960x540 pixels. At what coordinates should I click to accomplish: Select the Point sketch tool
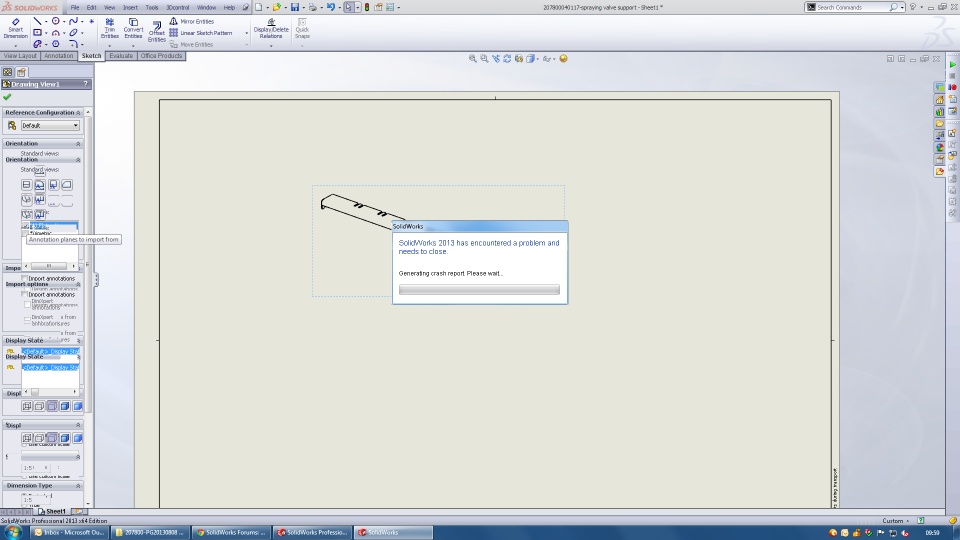pos(91,21)
